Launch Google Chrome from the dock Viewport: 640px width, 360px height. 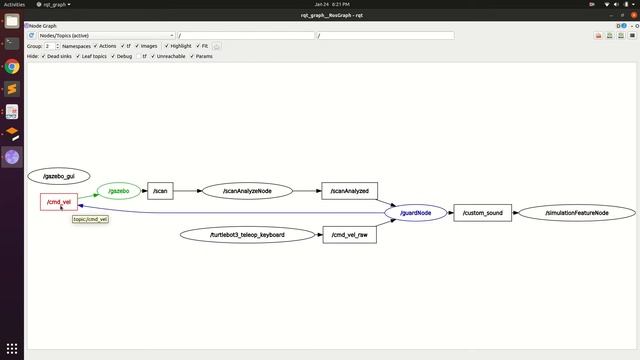[x=12, y=66]
